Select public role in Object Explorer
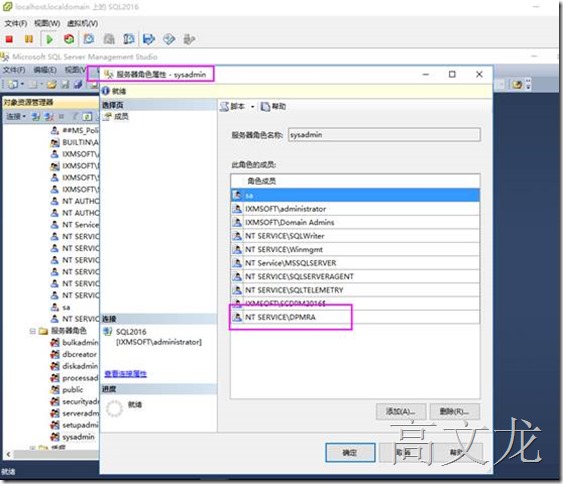563x484 pixels. click(x=73, y=390)
